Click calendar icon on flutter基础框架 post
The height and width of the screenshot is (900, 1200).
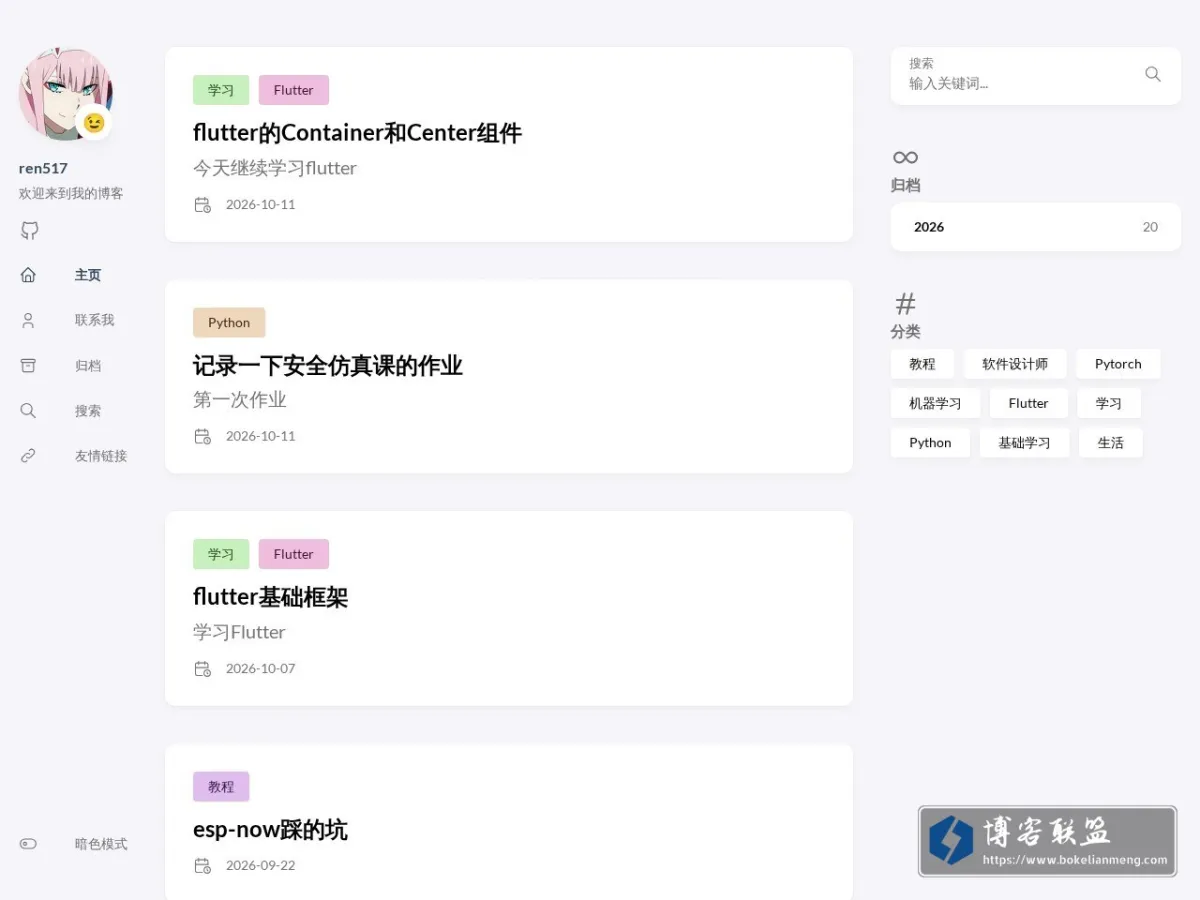202,668
